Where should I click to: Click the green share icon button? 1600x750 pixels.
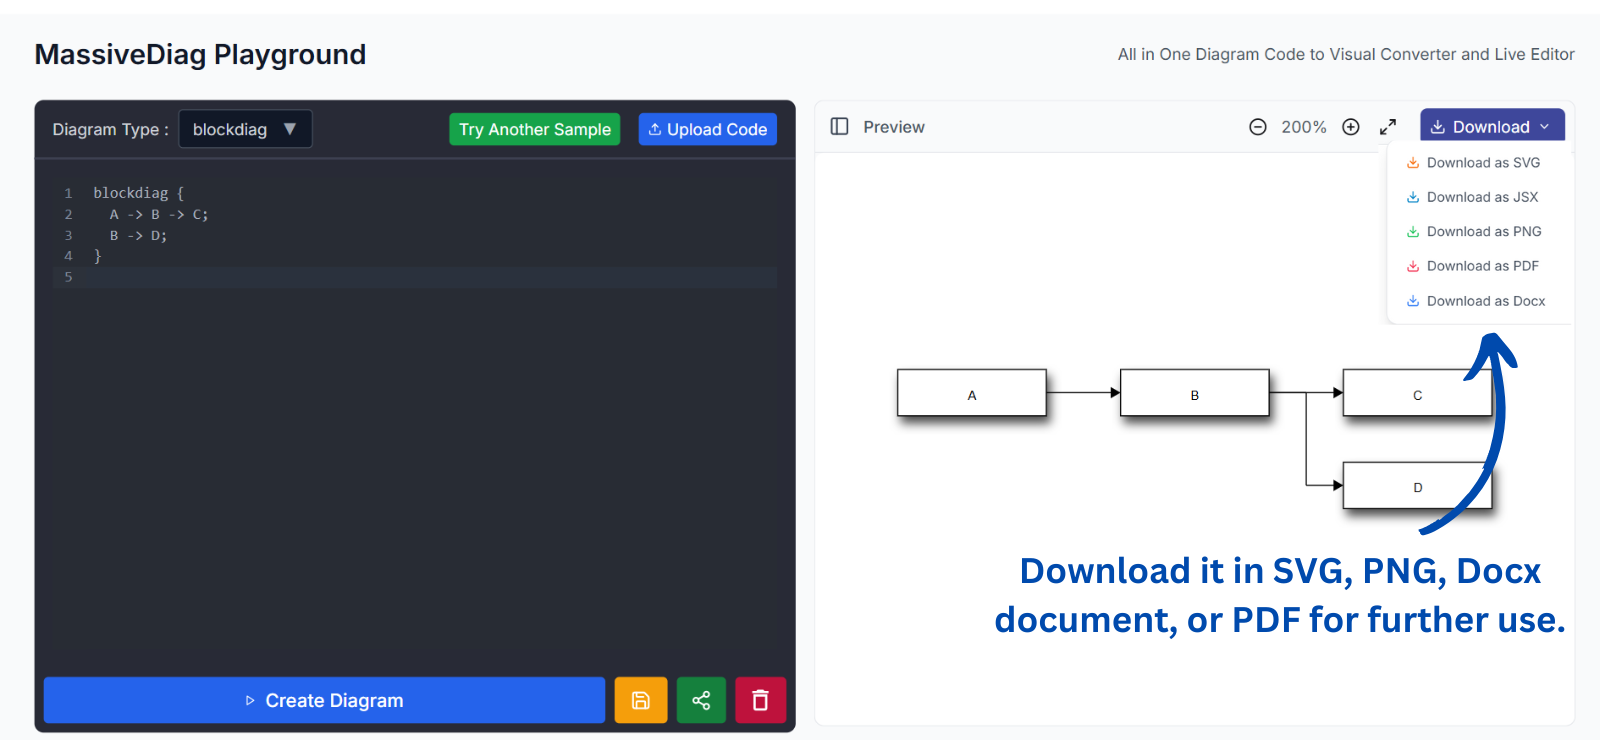(x=701, y=700)
